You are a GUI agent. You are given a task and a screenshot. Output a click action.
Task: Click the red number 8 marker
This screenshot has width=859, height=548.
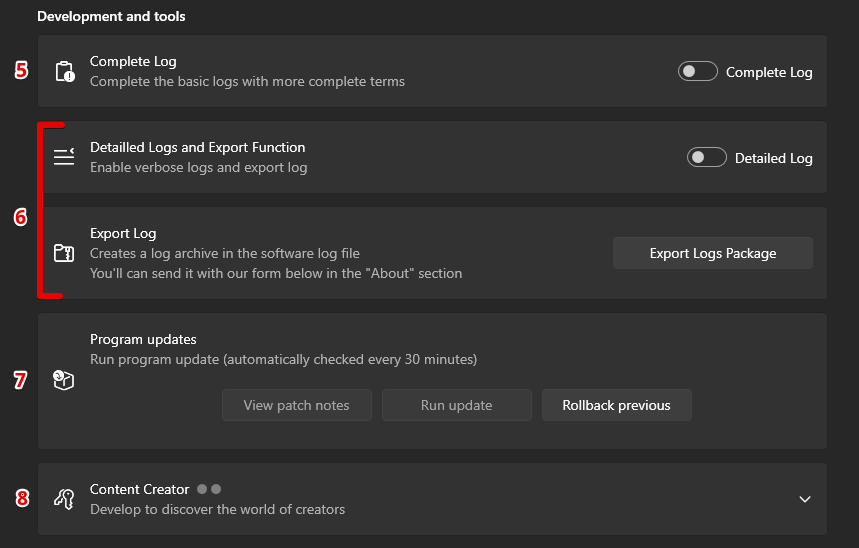click(21, 498)
